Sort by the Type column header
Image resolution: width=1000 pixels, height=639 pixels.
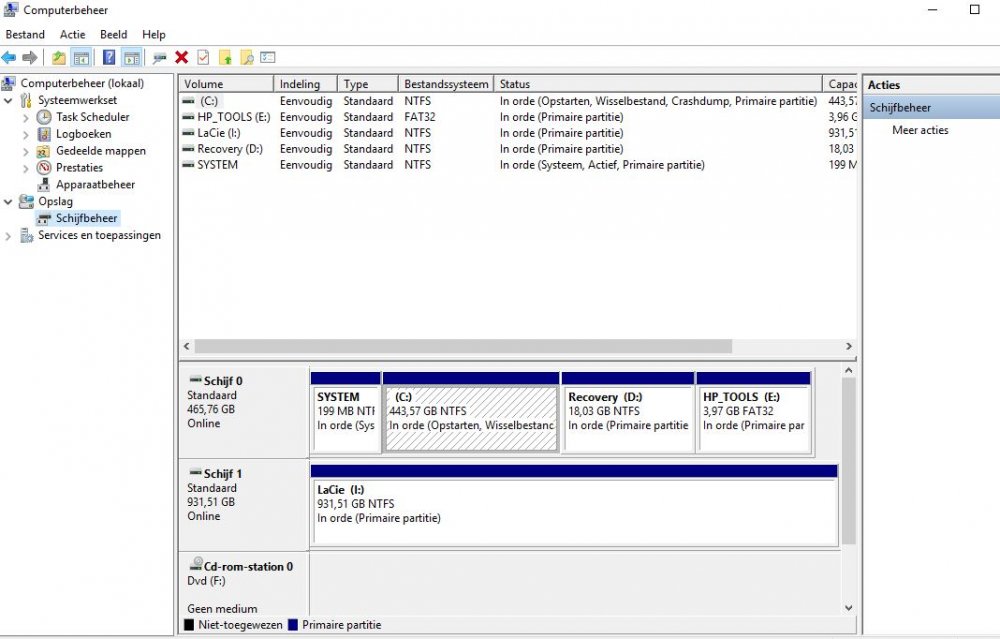(368, 84)
